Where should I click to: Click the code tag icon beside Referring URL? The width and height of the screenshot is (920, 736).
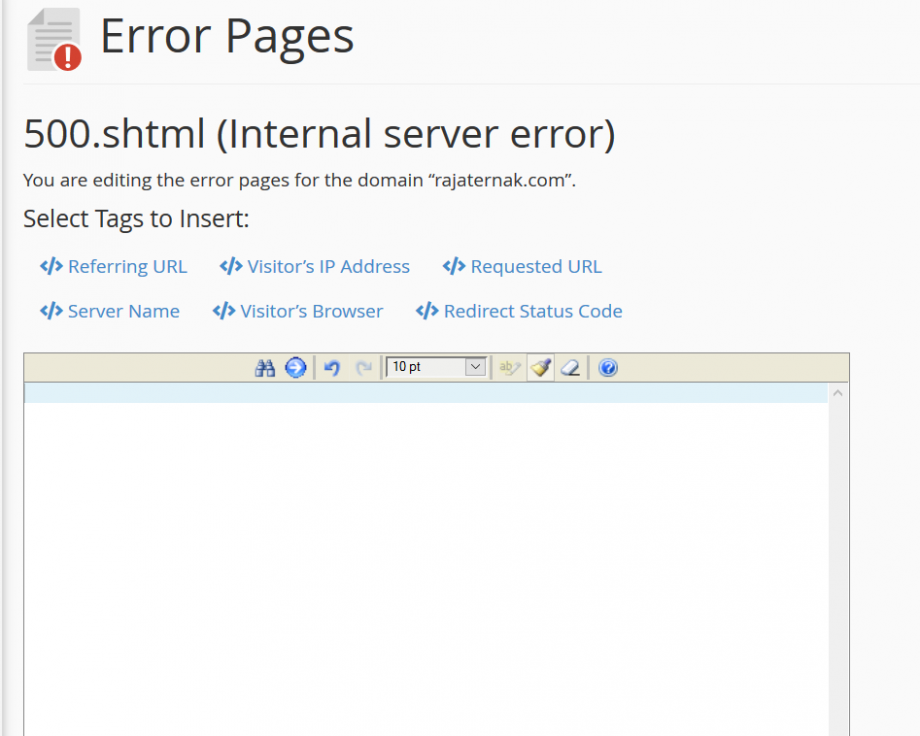(x=52, y=266)
